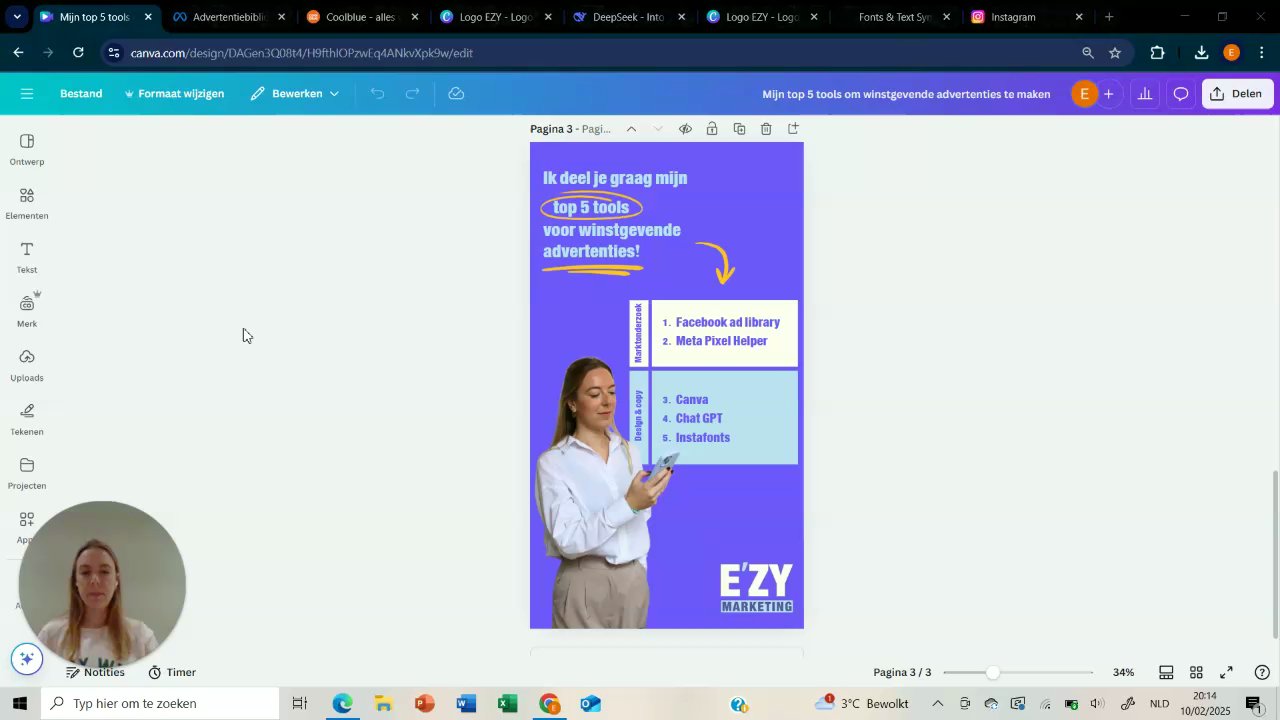This screenshot has height=720, width=1280.
Task: Show hidden system tray icons
Action: click(937, 704)
